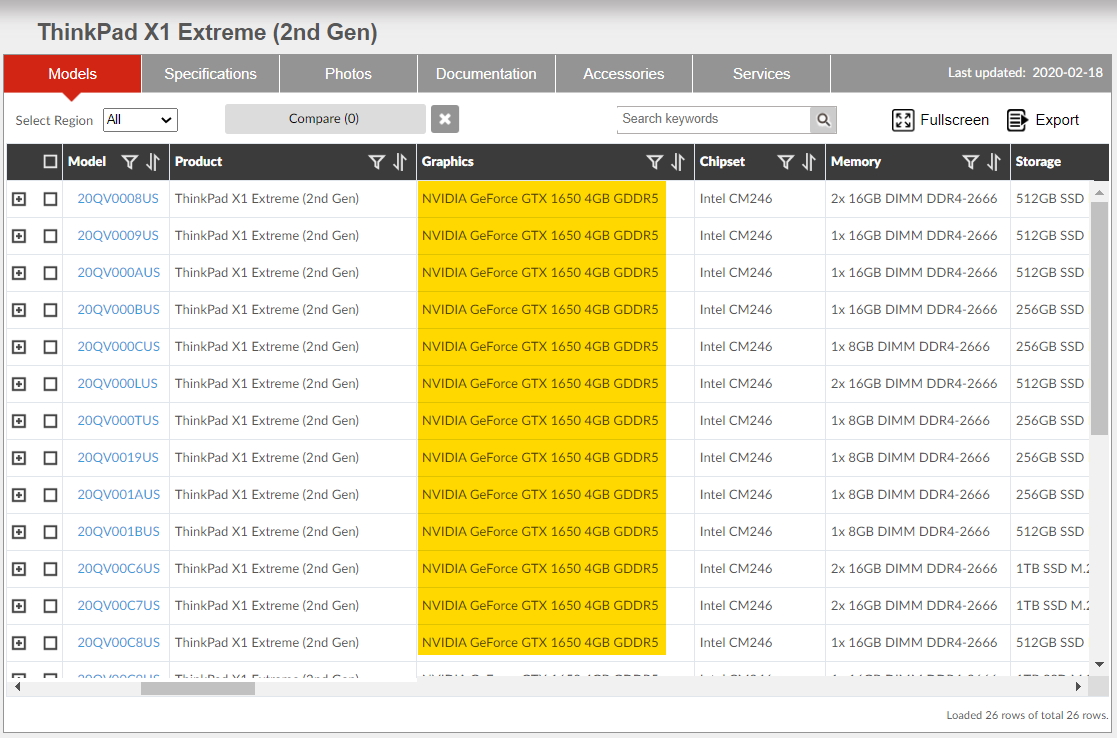Viewport: 1117px width, 738px height.
Task: Open the Specifications tab
Action: 210,74
